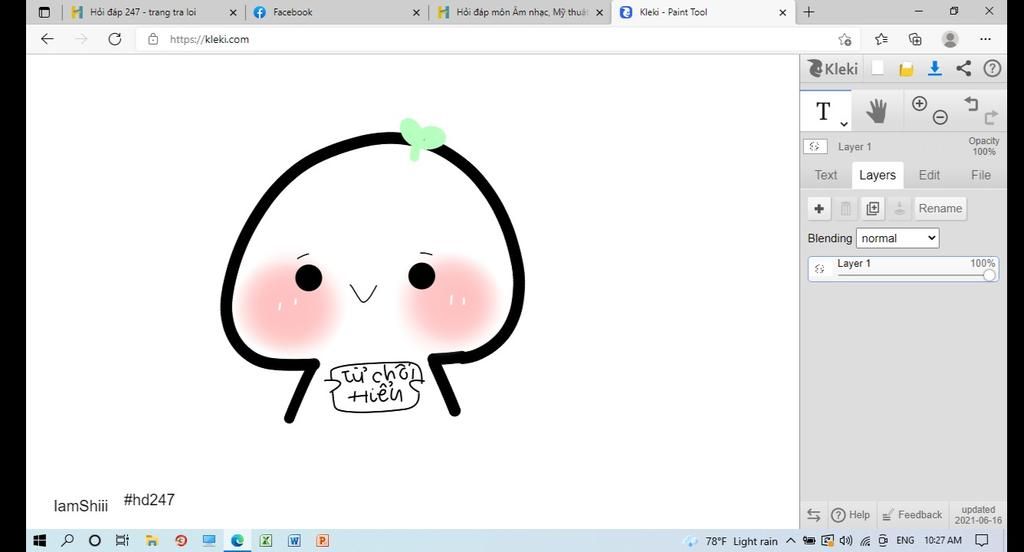Open the browser Favorites list icon
Image resolution: width=1024 pixels, height=552 pixels.
881,39
